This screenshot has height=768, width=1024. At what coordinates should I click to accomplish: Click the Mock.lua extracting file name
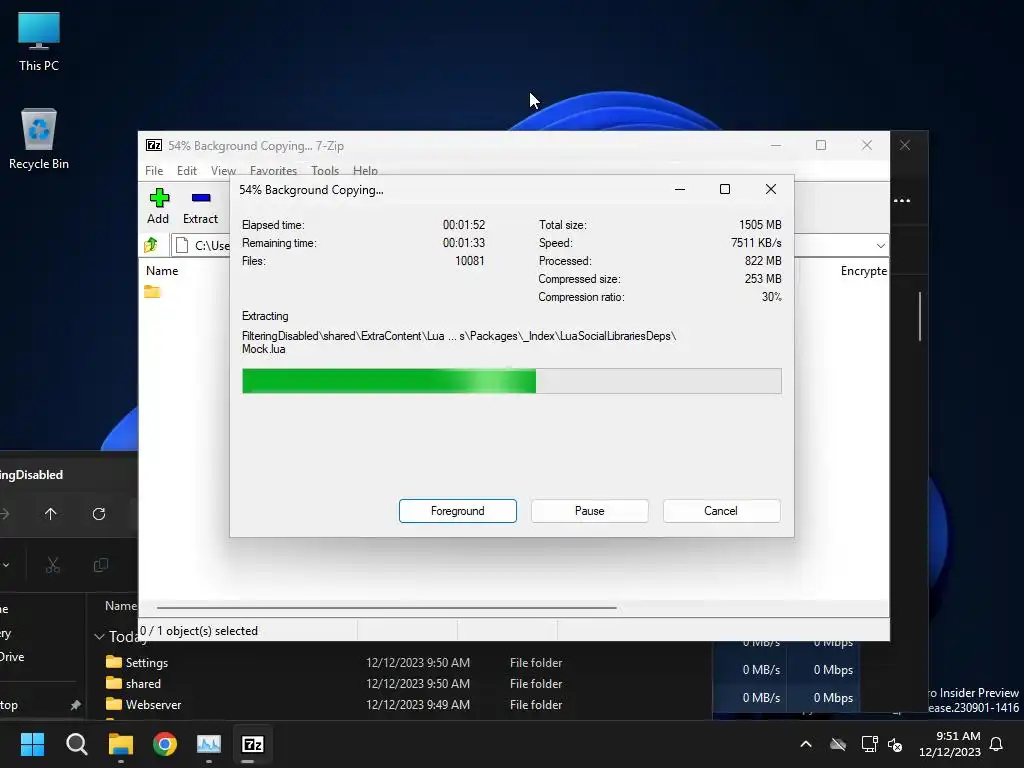pyautogui.click(x=264, y=349)
